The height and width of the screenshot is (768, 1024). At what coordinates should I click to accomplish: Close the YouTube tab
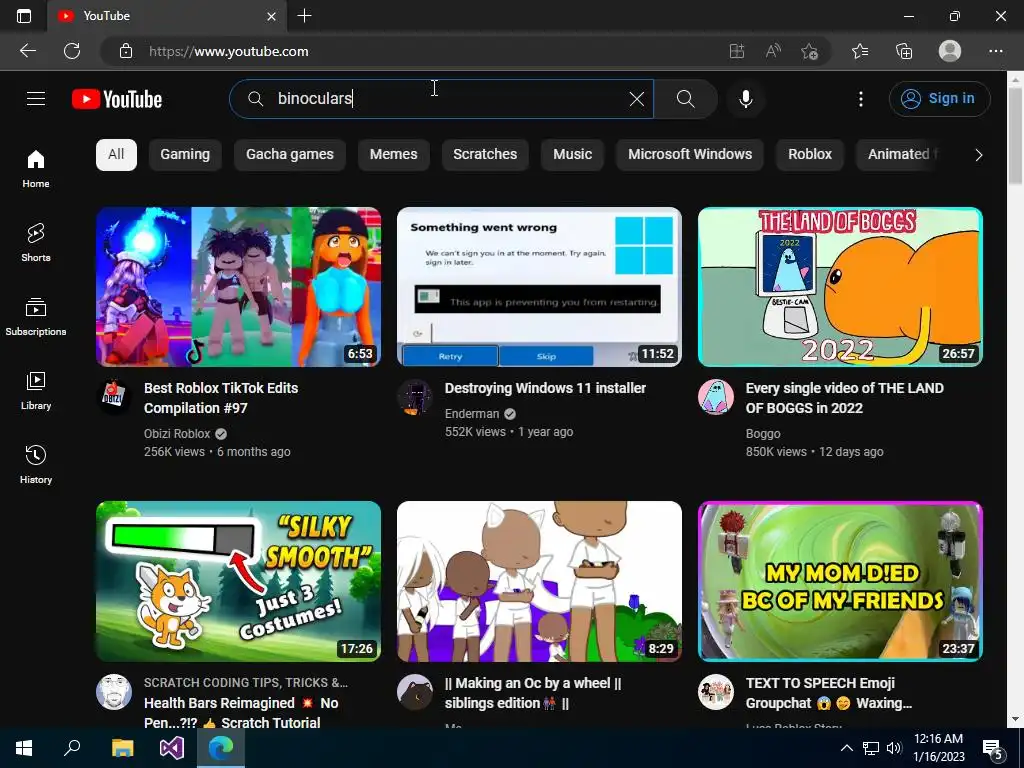pos(272,16)
